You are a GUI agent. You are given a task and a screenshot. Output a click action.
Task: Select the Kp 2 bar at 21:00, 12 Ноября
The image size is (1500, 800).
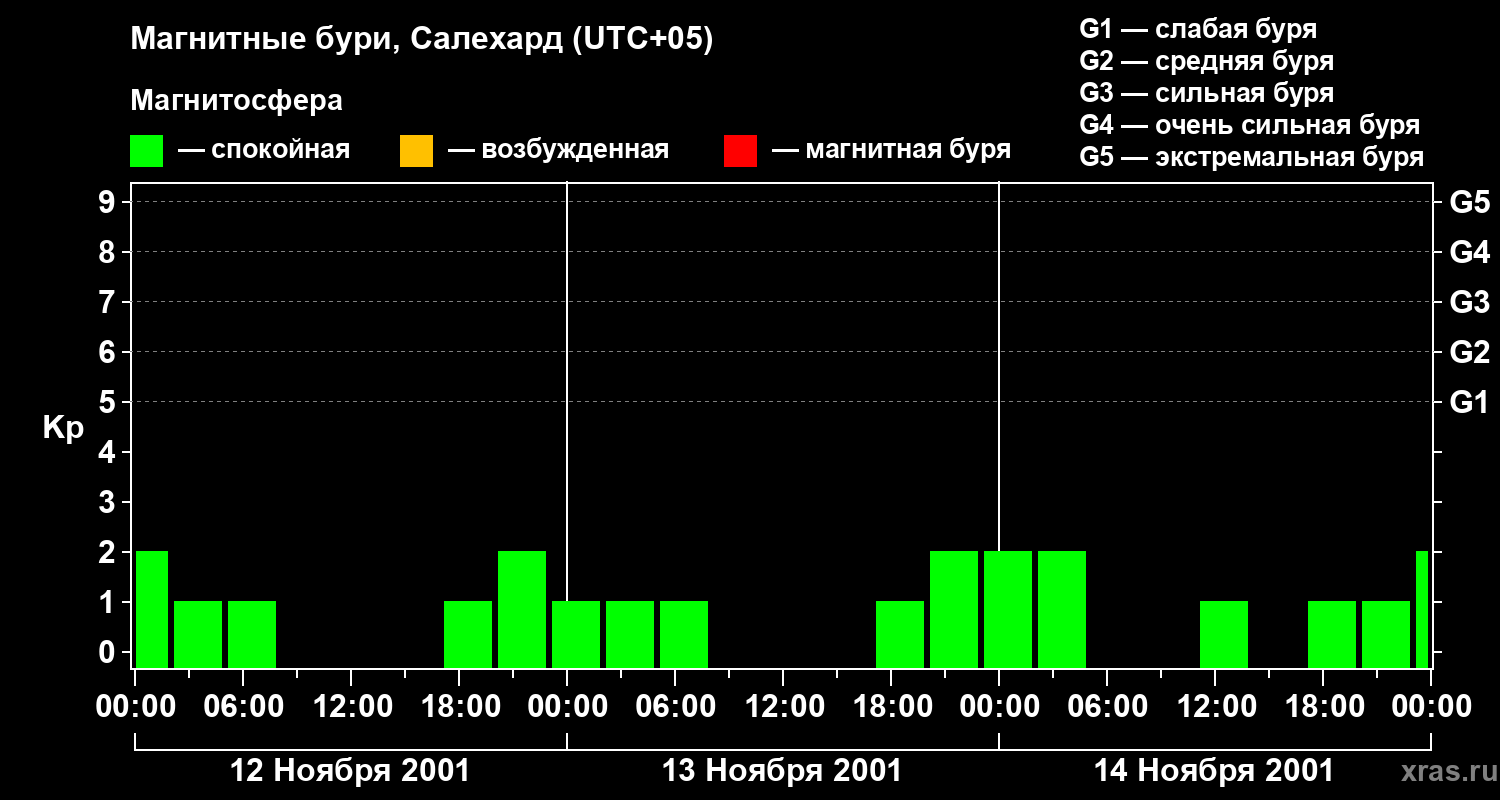pos(522,609)
